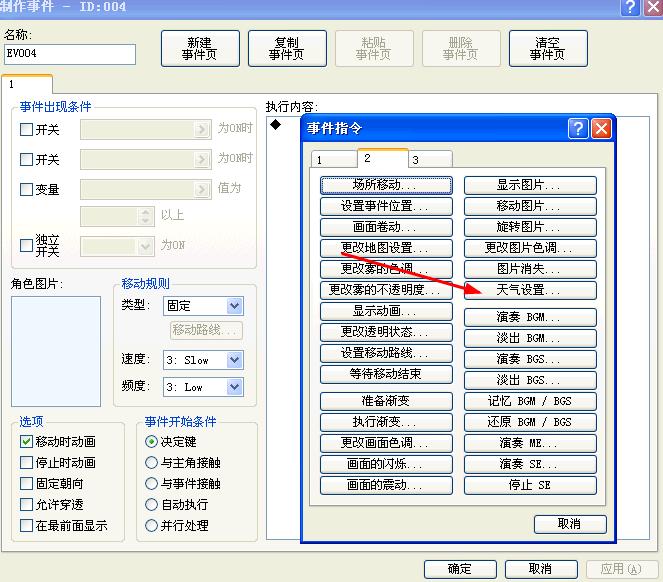Open 设置移动路线 in event commands
Screen dimensions: 663x582
click(x=386, y=353)
